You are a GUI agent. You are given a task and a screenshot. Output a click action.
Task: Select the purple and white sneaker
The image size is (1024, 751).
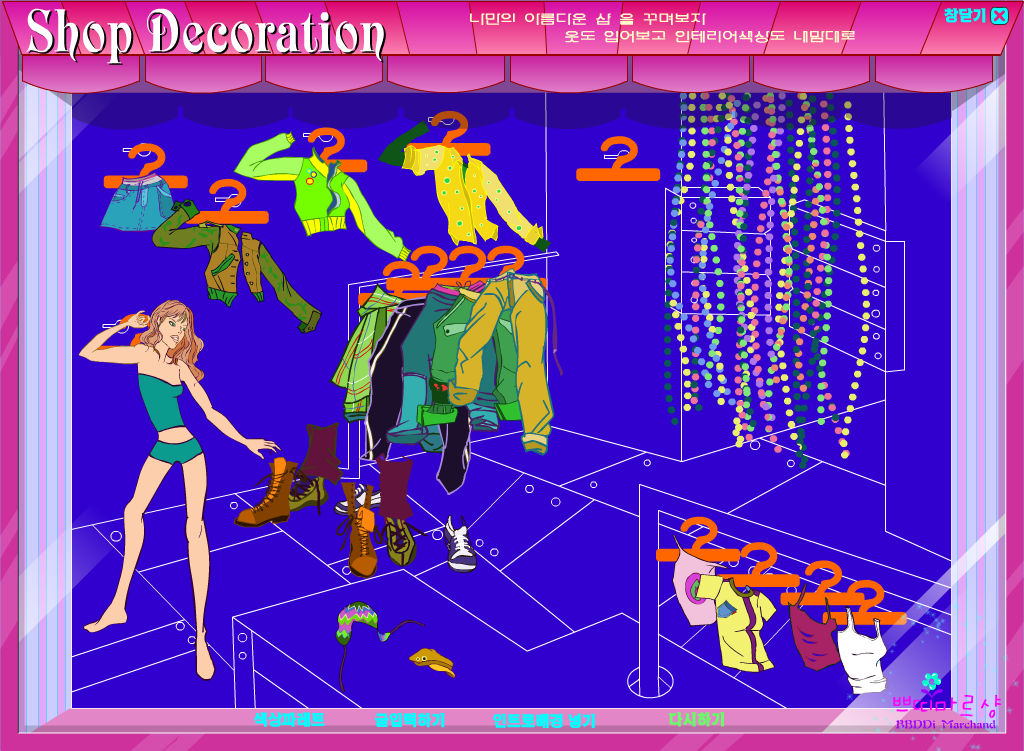tap(461, 545)
